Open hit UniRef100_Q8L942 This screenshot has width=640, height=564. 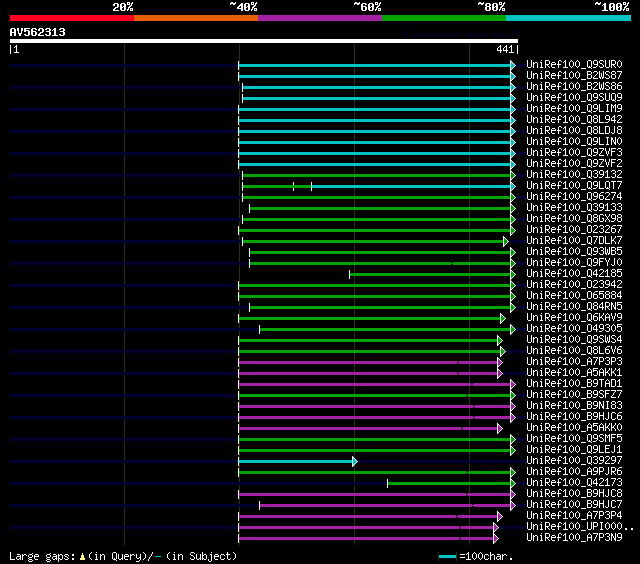pyautogui.click(x=574, y=120)
